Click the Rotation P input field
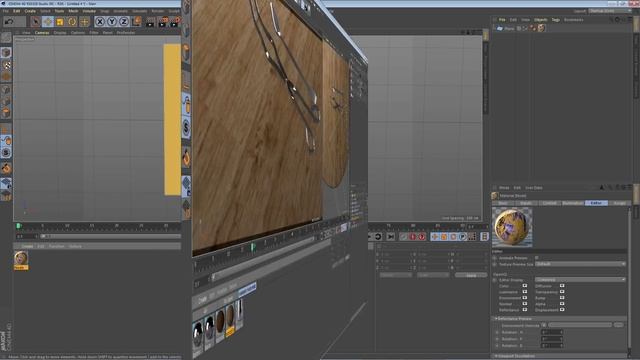 [x=551, y=339]
